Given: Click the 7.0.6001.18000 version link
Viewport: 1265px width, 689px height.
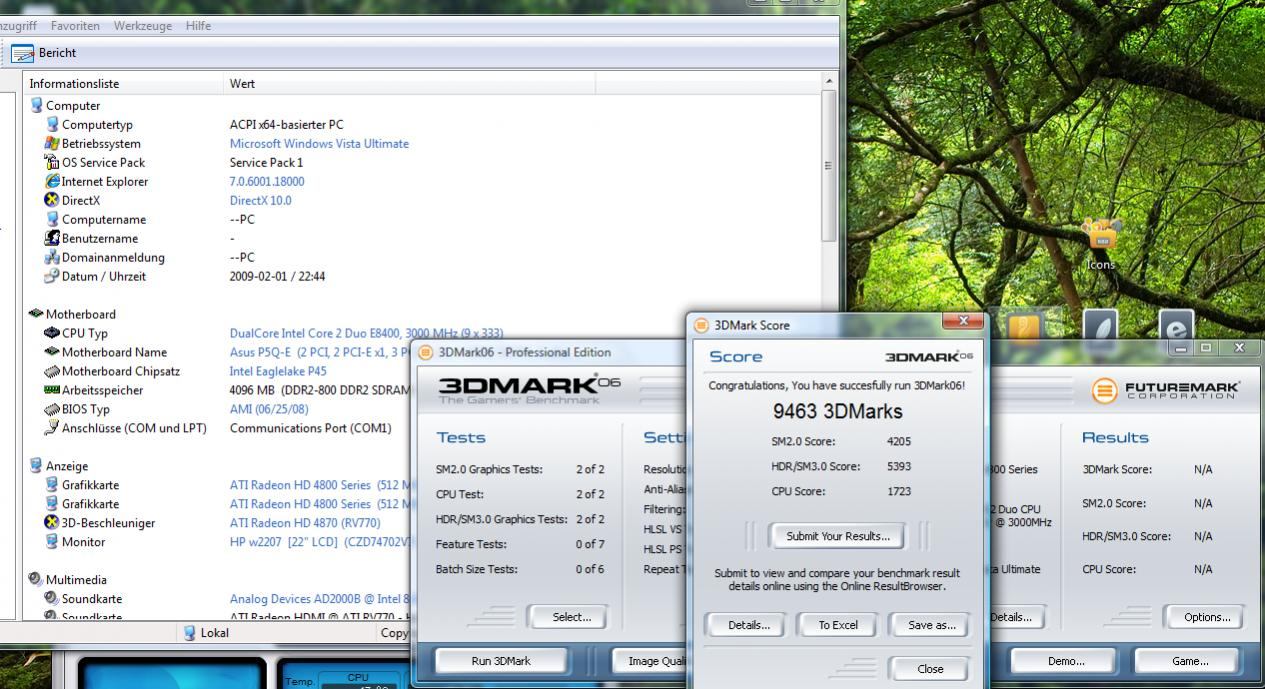Looking at the screenshot, I should pos(267,181).
